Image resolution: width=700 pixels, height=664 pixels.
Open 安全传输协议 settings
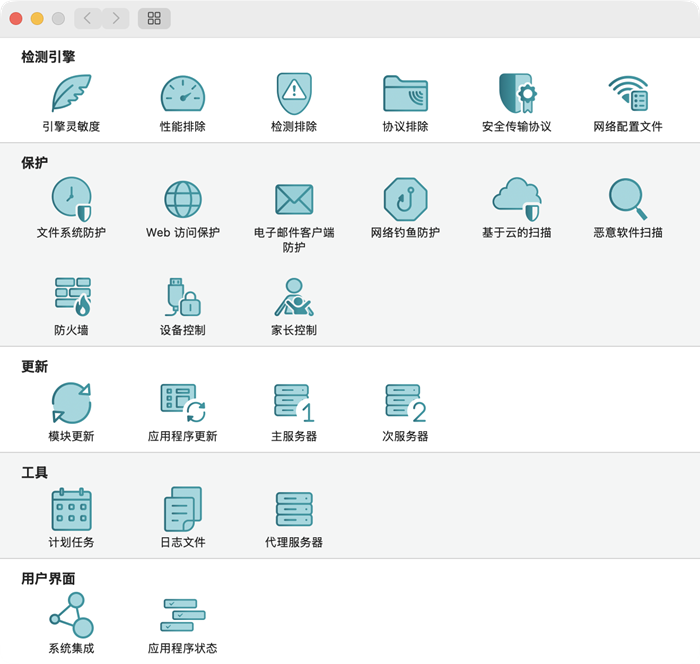(x=517, y=93)
